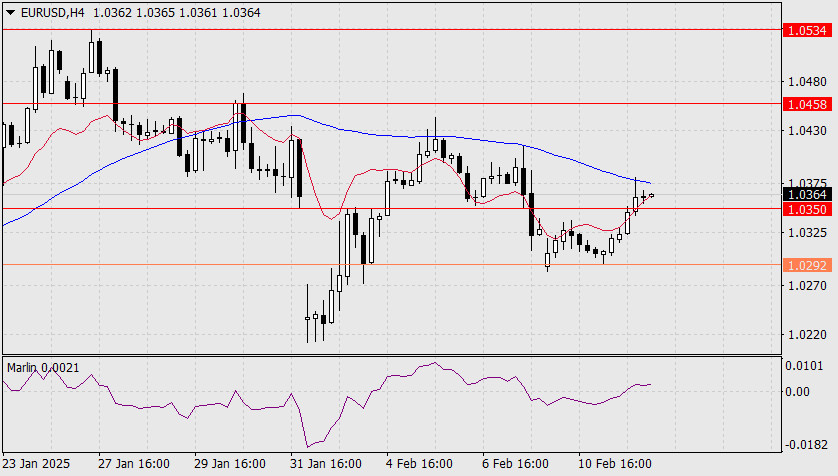Select the EURUSD,H4 chart title text
838x476 pixels.
52,12
